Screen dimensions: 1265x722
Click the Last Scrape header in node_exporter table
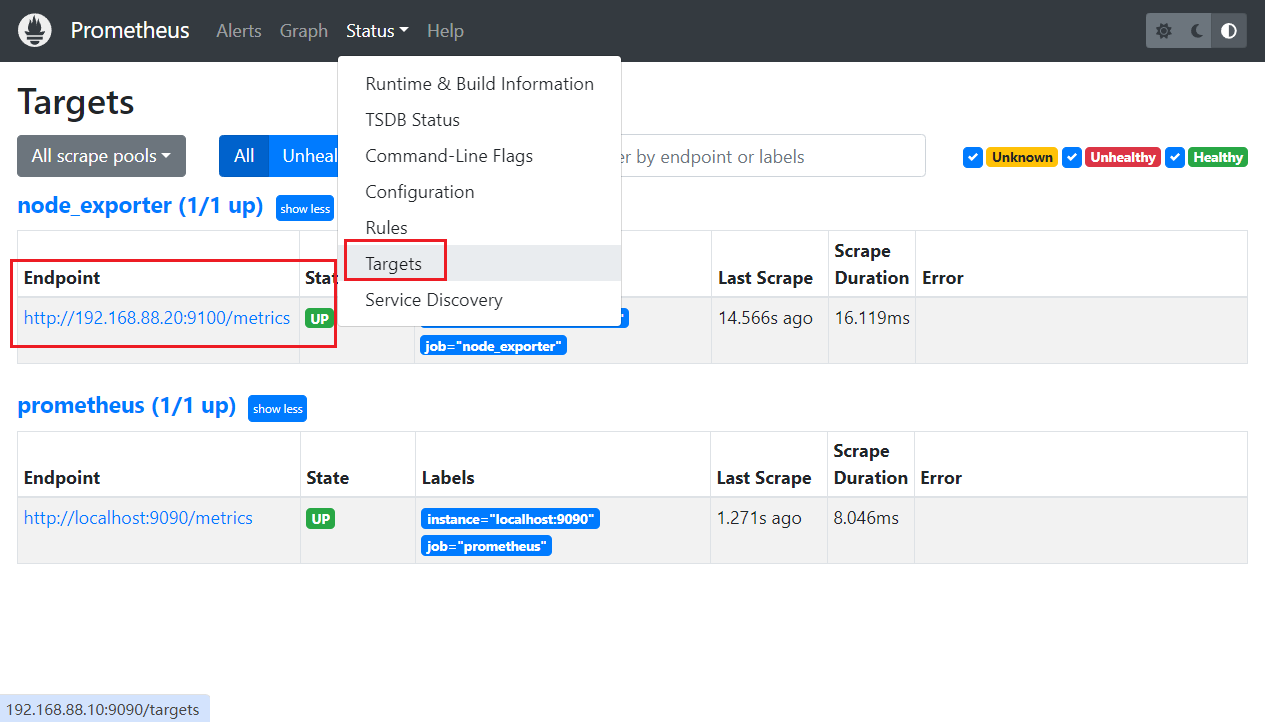pos(765,278)
